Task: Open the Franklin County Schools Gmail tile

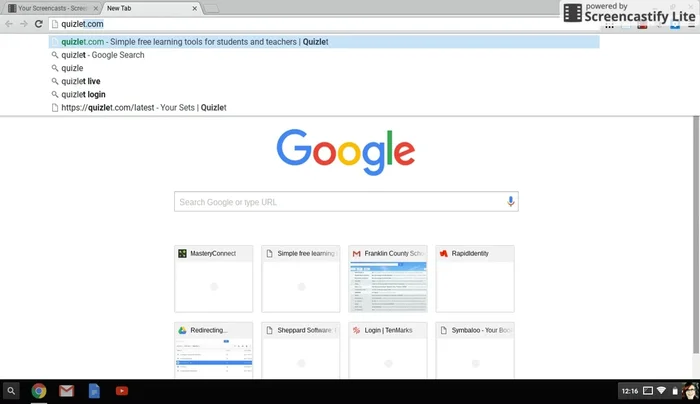Action: (x=387, y=279)
